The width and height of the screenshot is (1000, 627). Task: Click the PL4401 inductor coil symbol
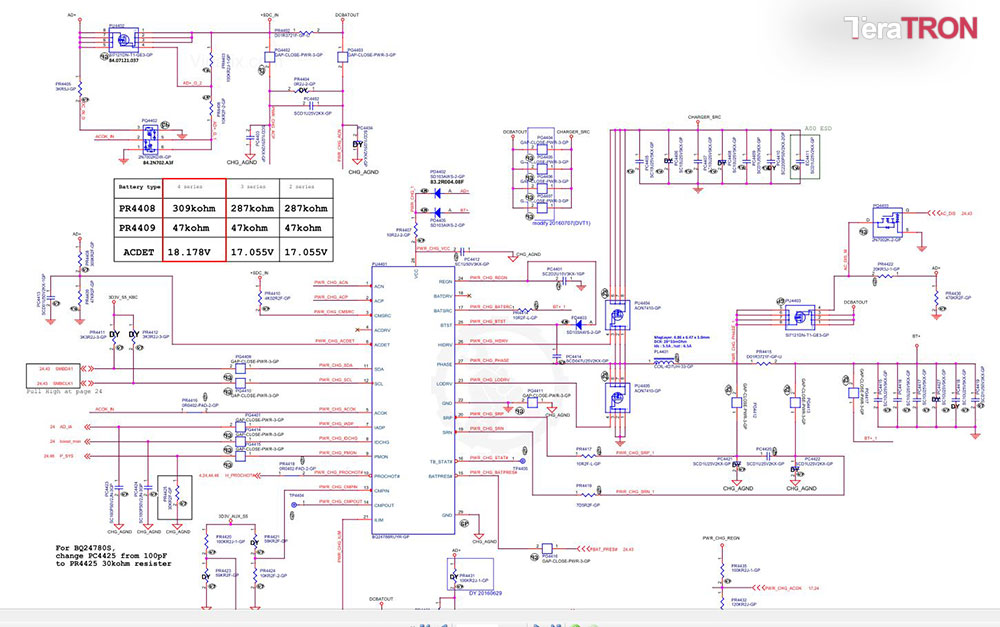(x=664, y=361)
